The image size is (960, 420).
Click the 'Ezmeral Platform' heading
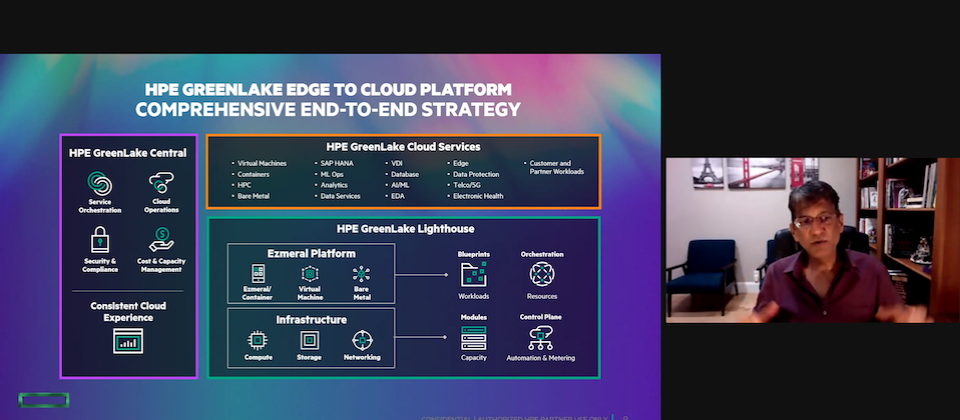pos(311,253)
